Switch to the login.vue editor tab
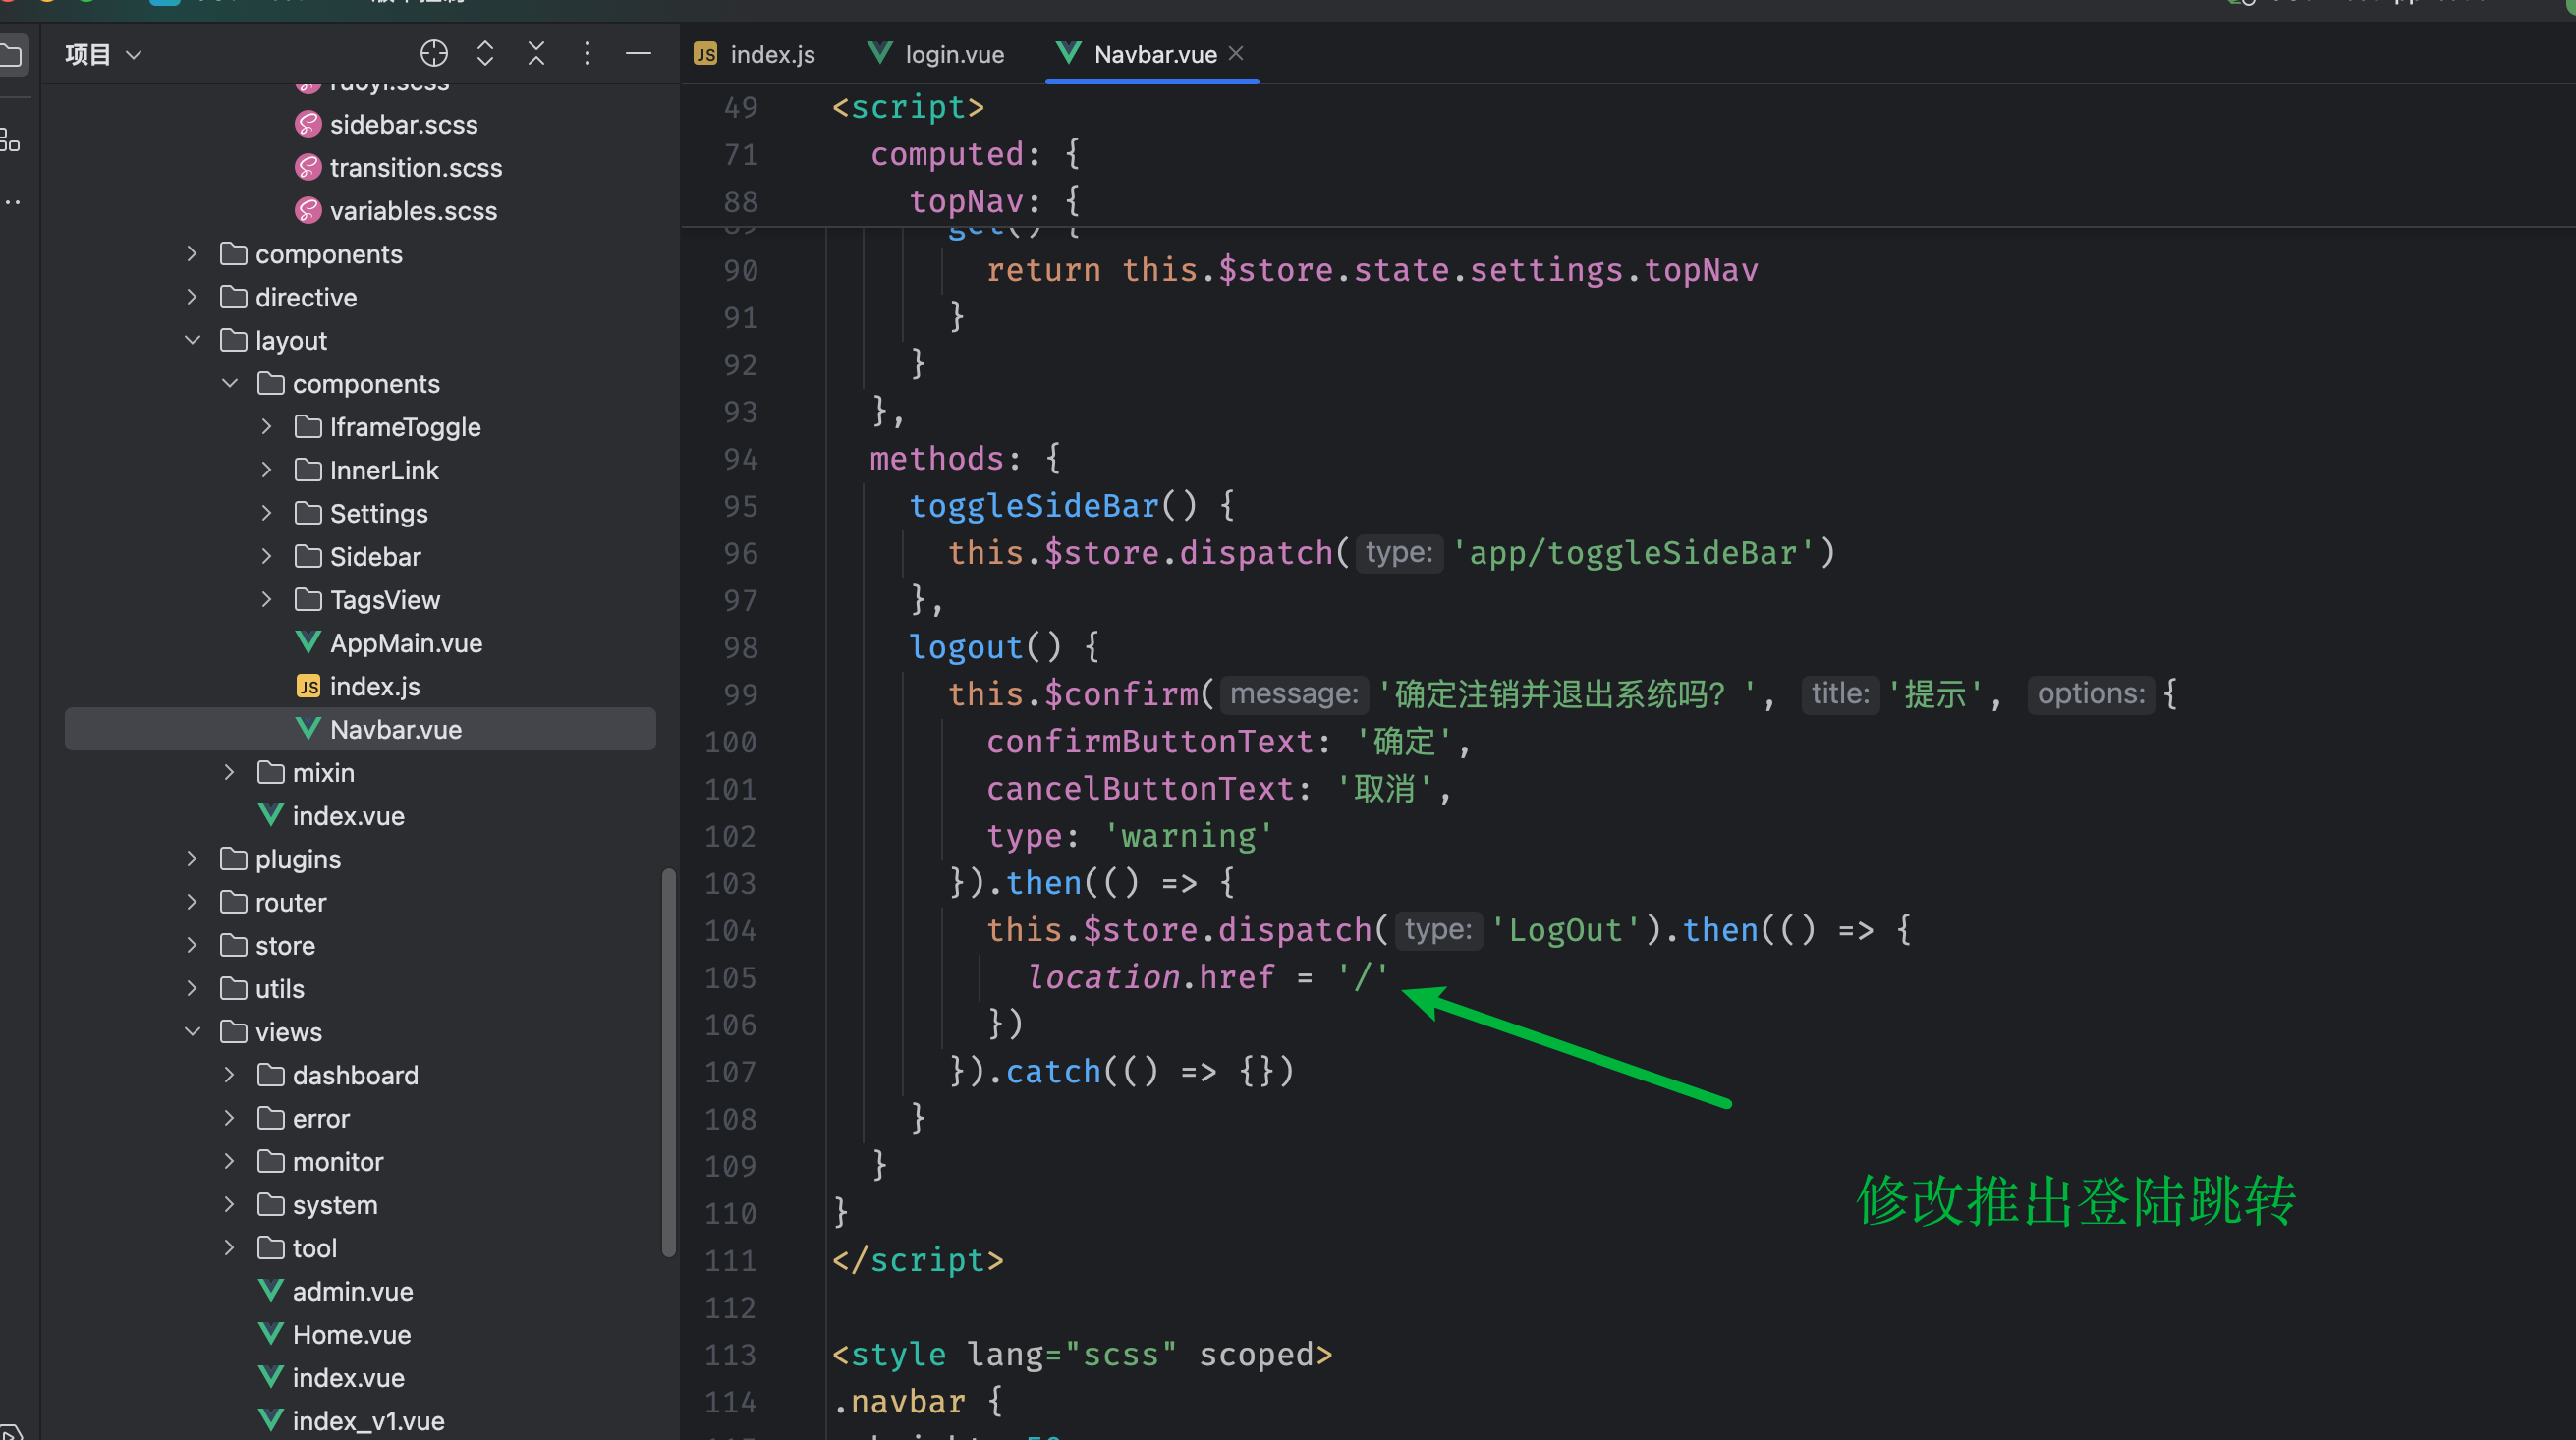Viewport: 2576px width, 1440px height. tap(936, 54)
